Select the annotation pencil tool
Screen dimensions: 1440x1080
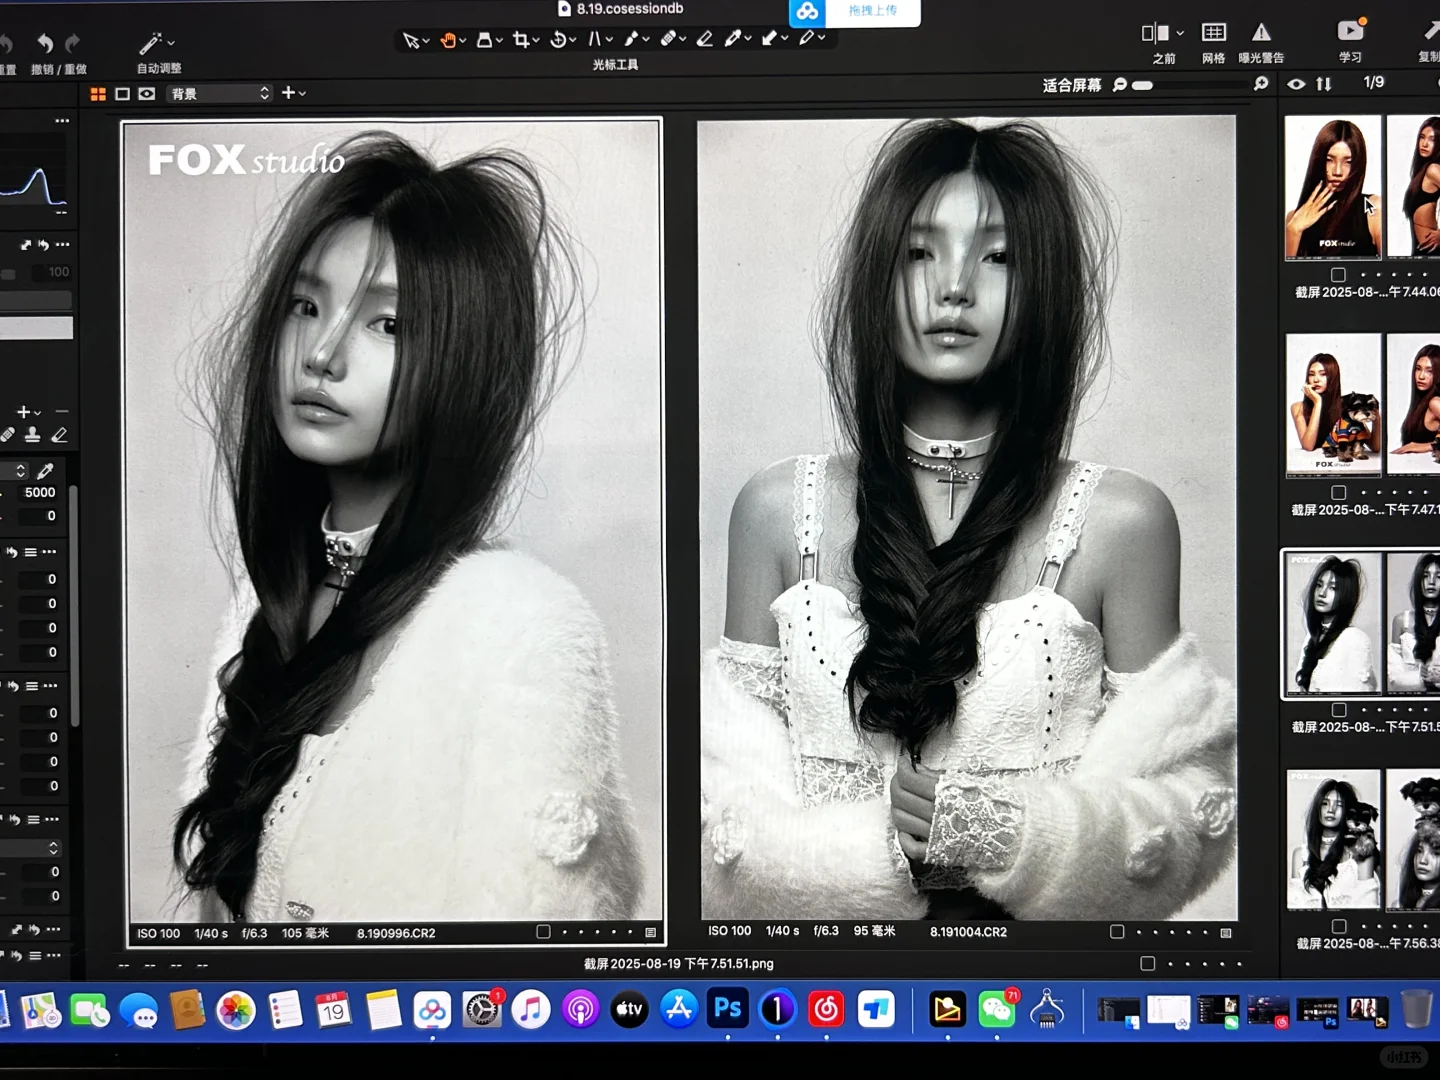[806, 39]
